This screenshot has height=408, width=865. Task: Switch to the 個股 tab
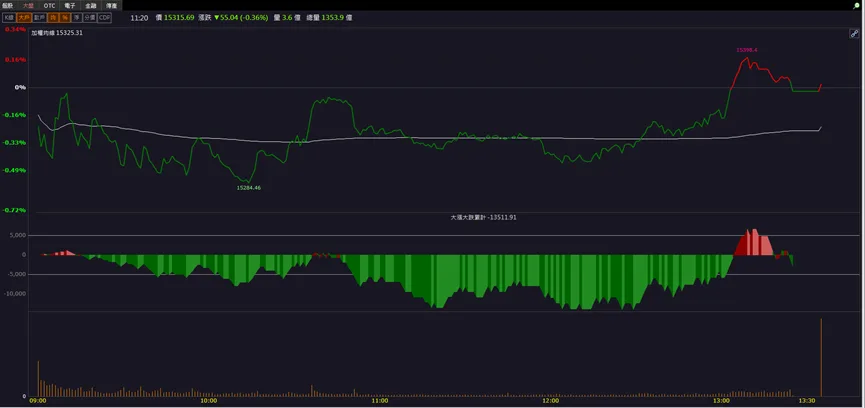[x=7, y=5]
